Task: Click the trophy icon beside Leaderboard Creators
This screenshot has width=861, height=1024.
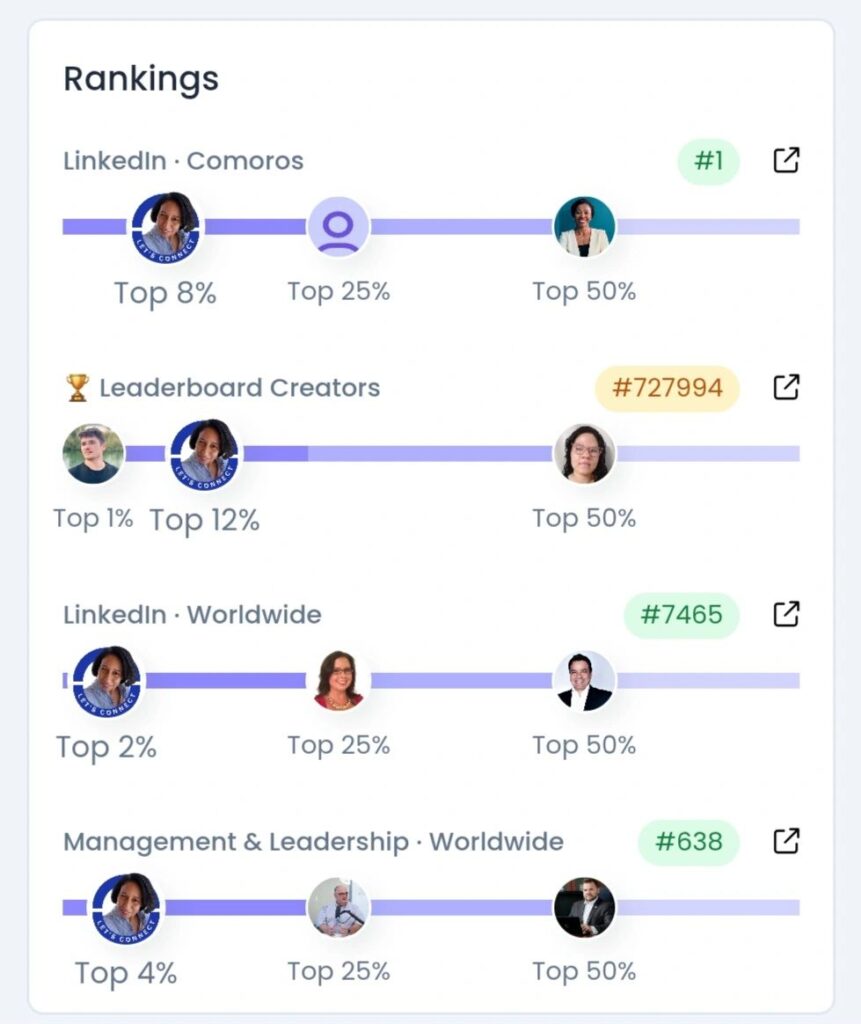Action: (x=77, y=387)
